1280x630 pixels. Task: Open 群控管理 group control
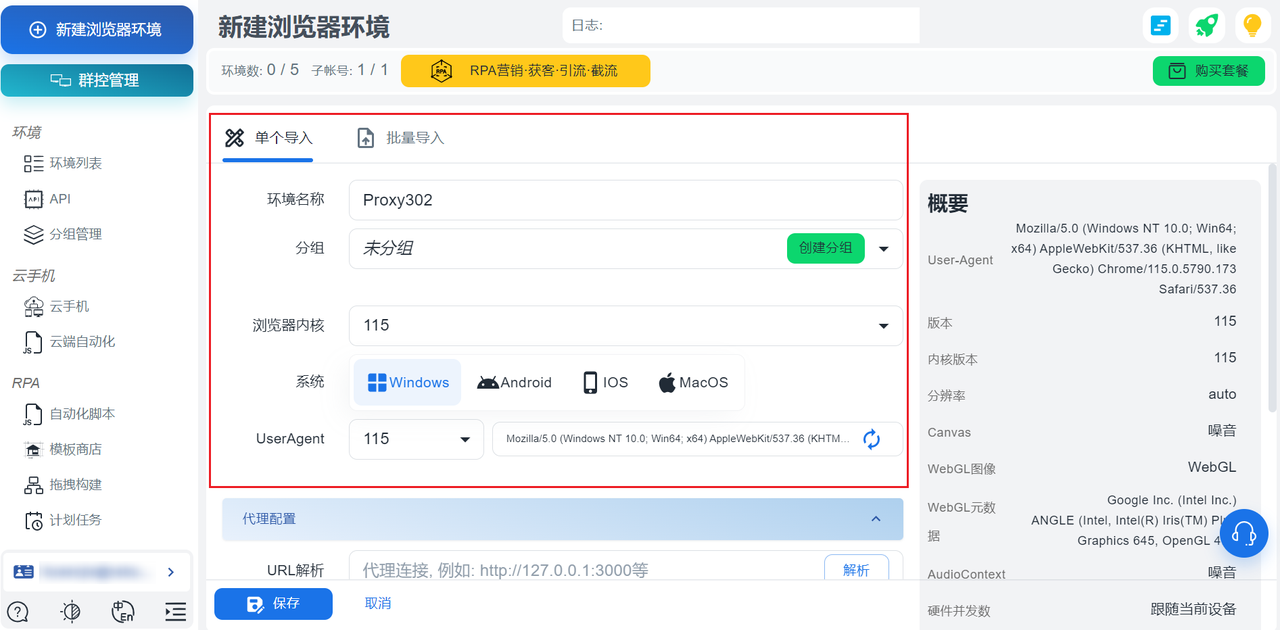click(x=97, y=80)
